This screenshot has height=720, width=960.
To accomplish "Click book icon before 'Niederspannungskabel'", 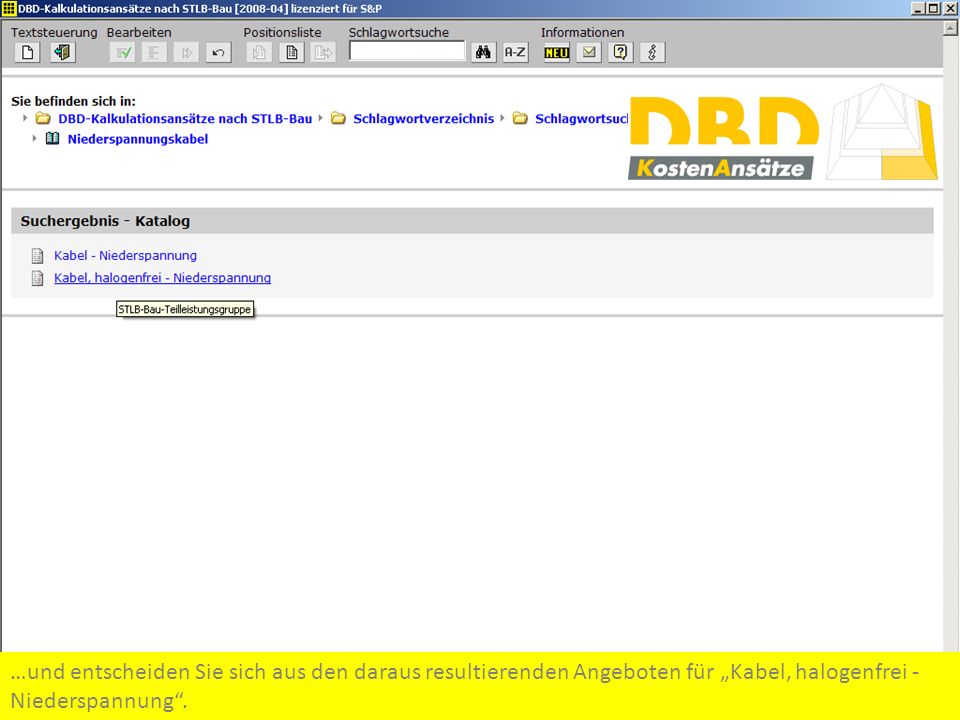I will point(53,138).
